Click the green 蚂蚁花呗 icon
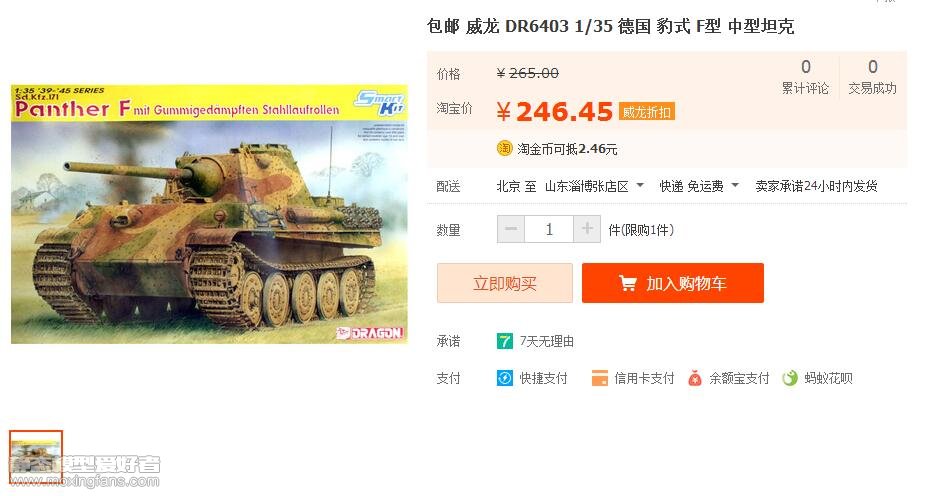This screenshot has width=928, height=496. coord(790,378)
